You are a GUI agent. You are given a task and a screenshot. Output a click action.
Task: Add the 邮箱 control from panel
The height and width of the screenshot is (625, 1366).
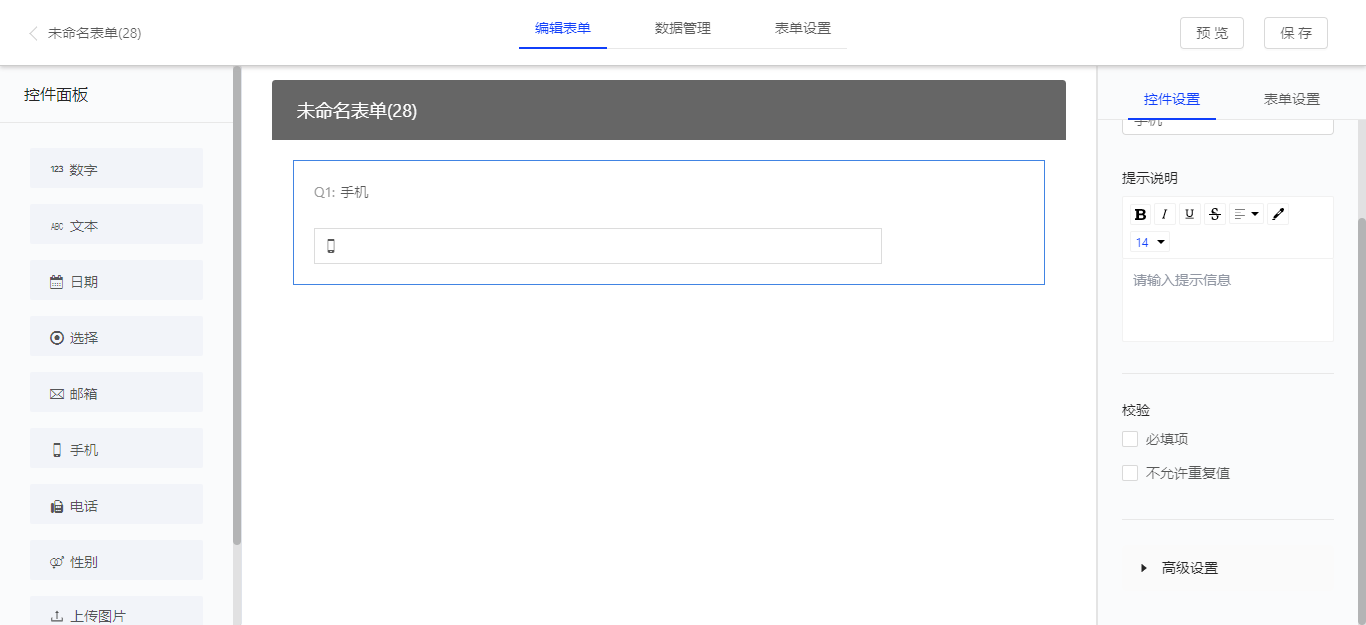[116, 394]
